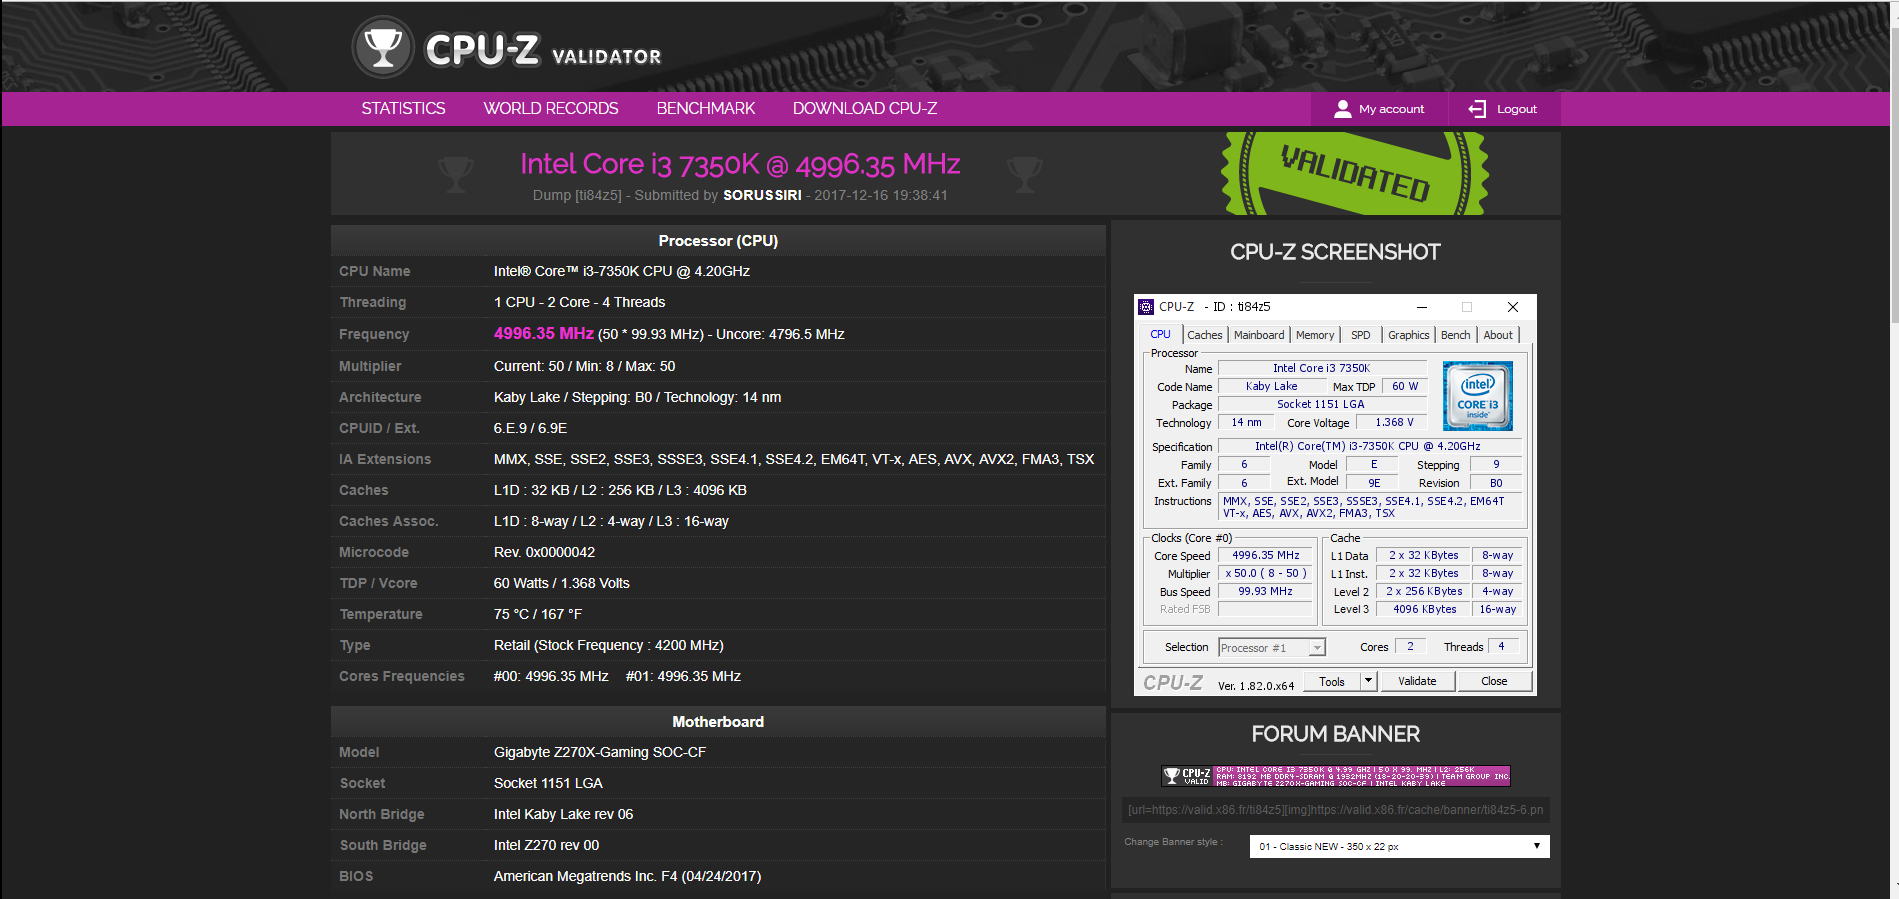Click the forum banner image

click(1336, 776)
